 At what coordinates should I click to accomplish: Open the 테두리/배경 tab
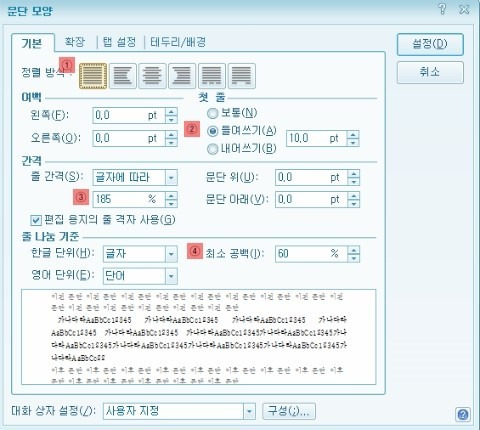point(178,42)
